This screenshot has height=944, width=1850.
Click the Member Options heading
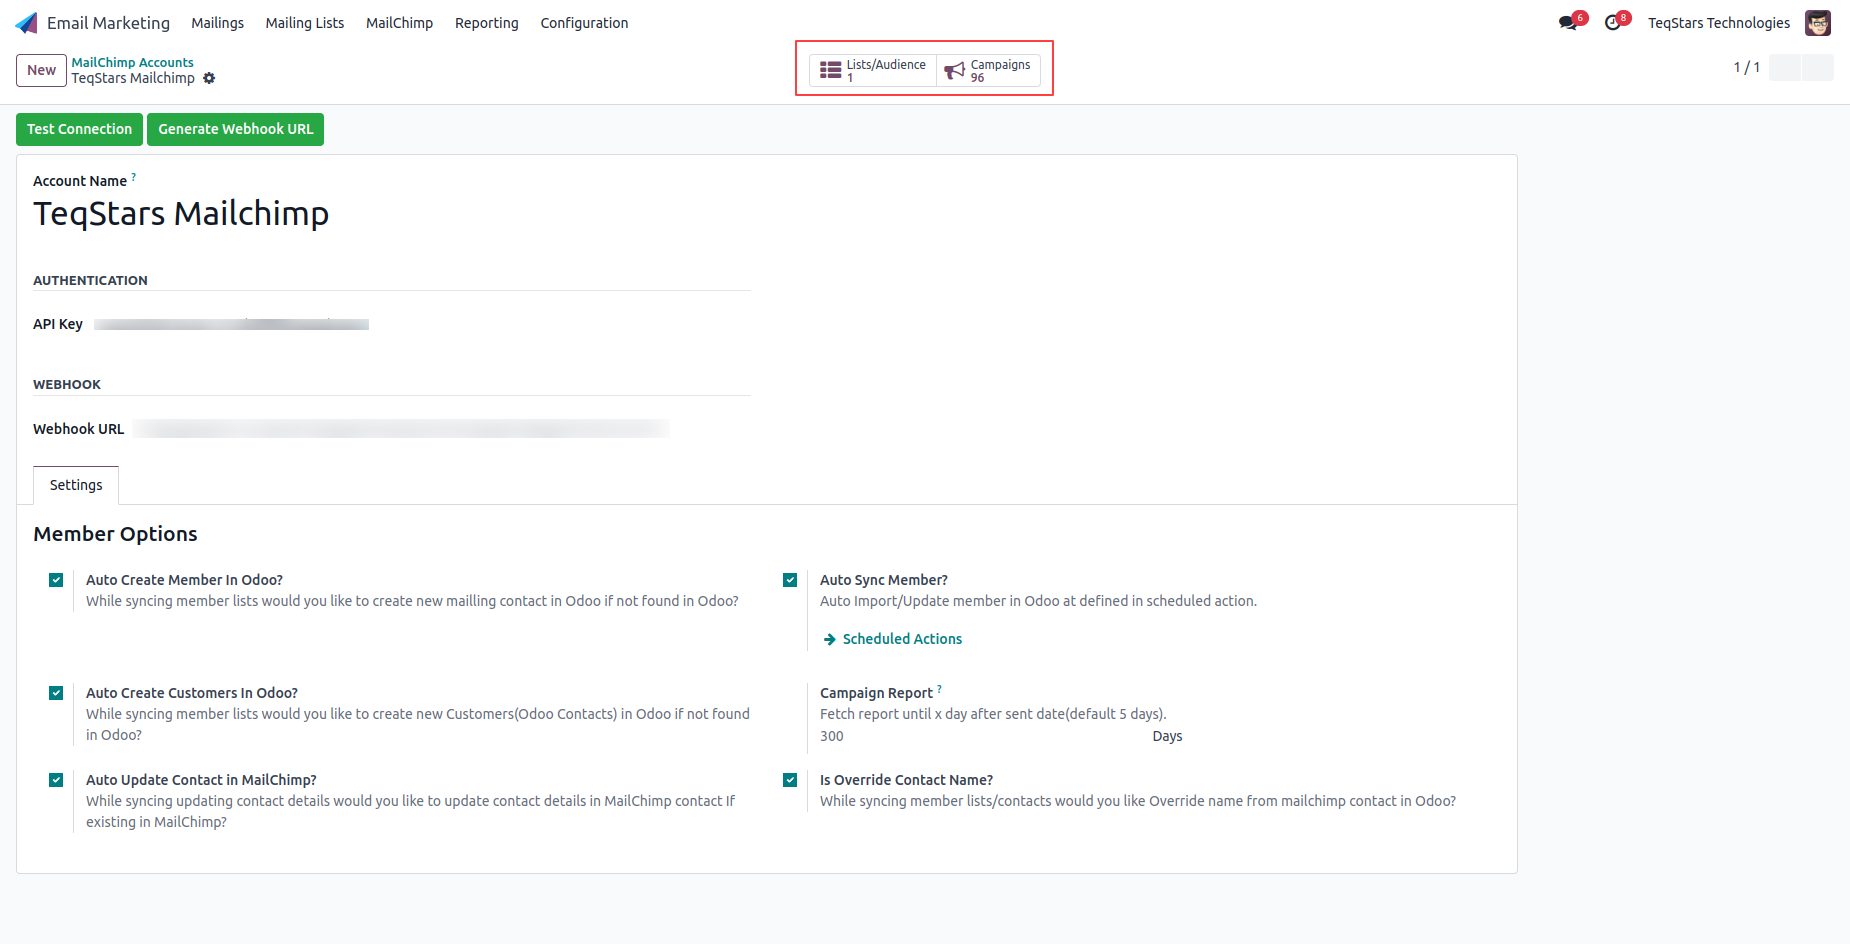pos(115,534)
